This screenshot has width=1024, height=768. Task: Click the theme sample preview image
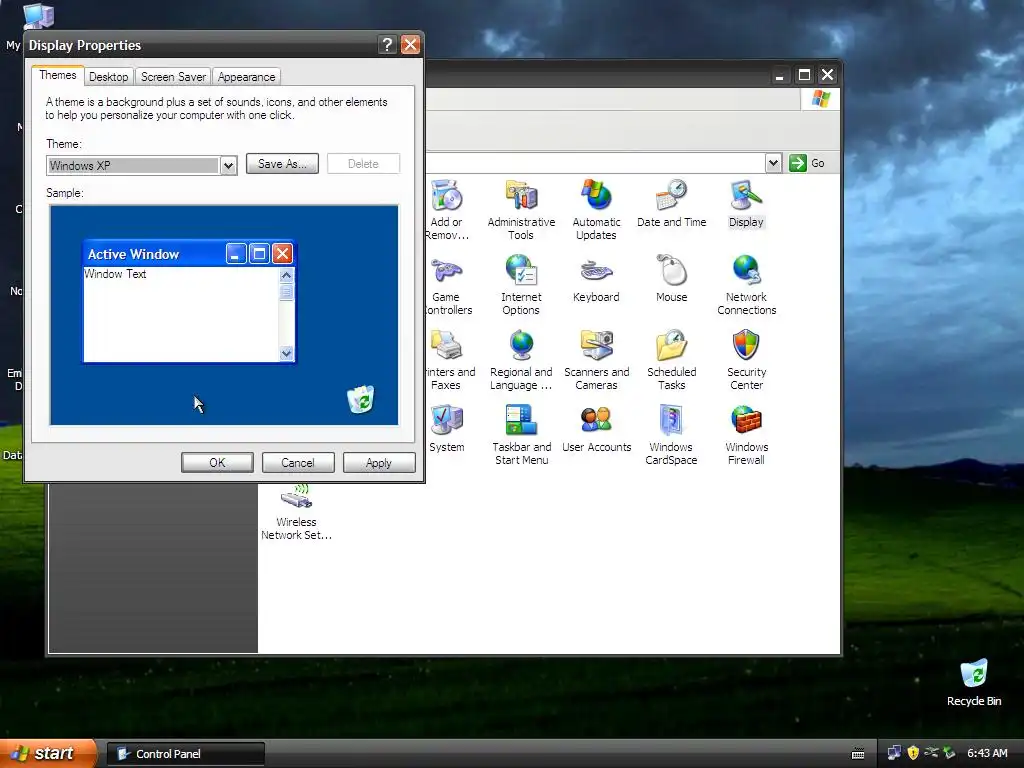point(224,315)
